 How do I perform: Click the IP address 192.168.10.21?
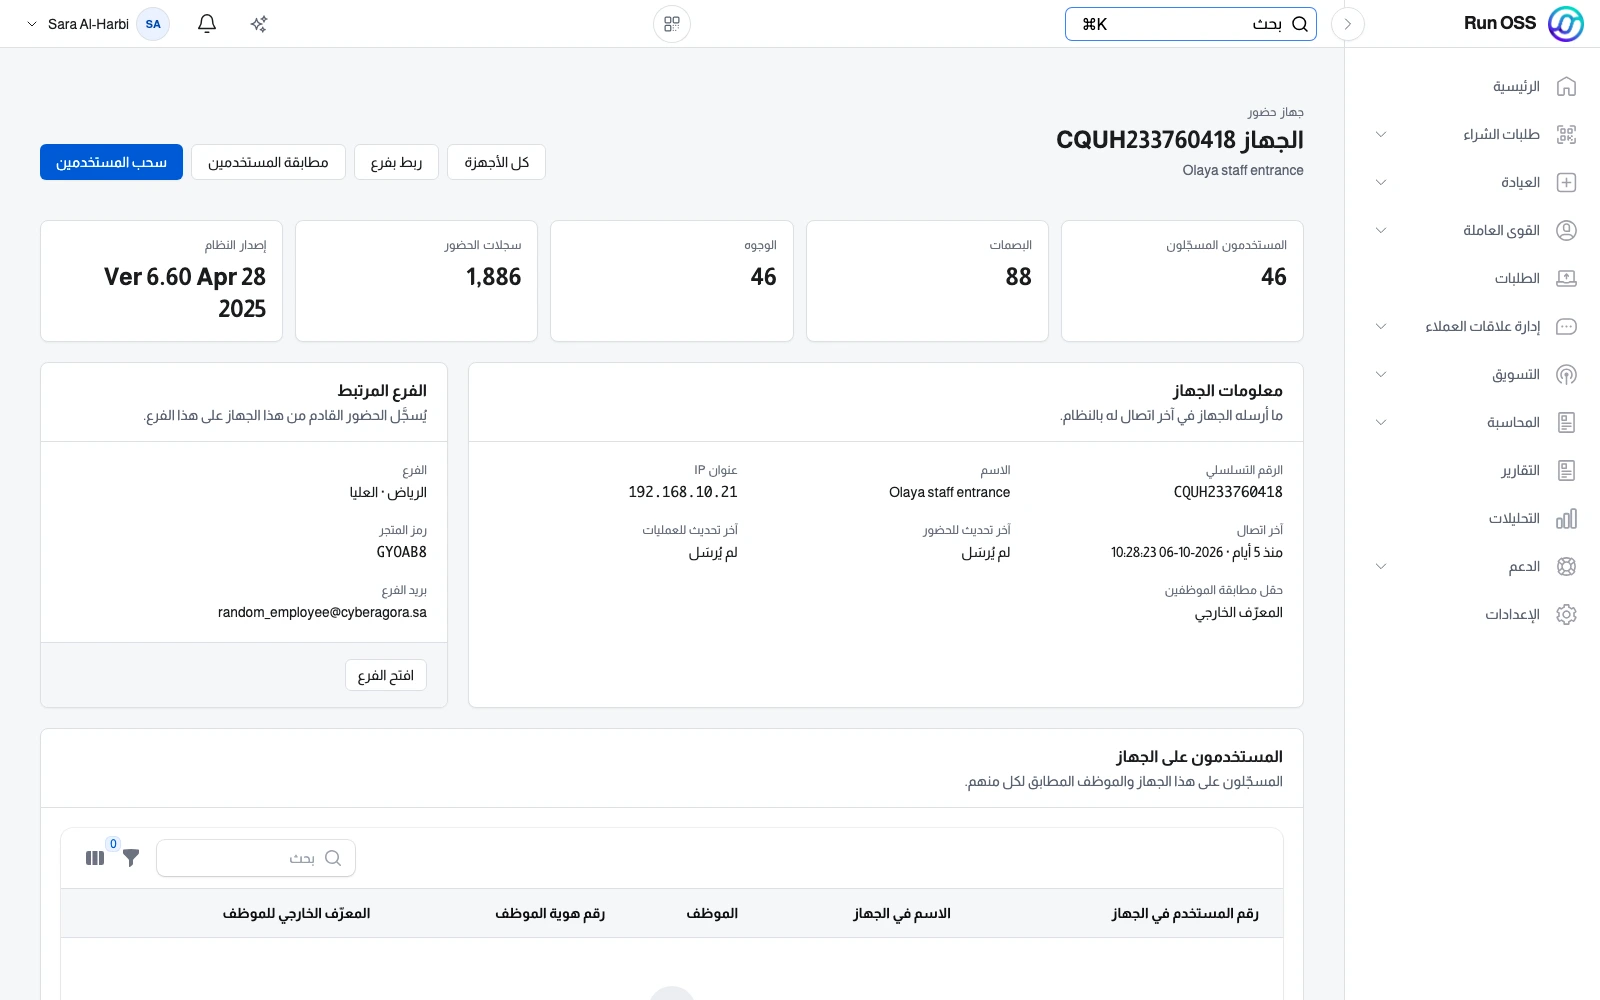click(x=683, y=492)
